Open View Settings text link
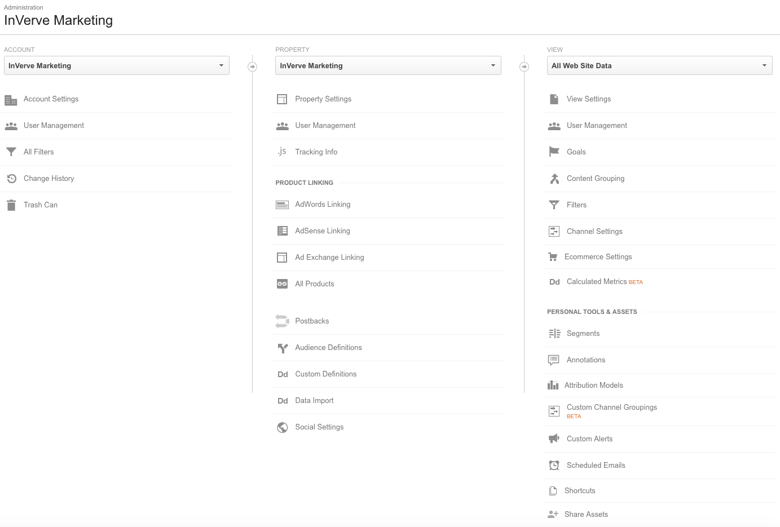This screenshot has width=780, height=527. click(588, 99)
